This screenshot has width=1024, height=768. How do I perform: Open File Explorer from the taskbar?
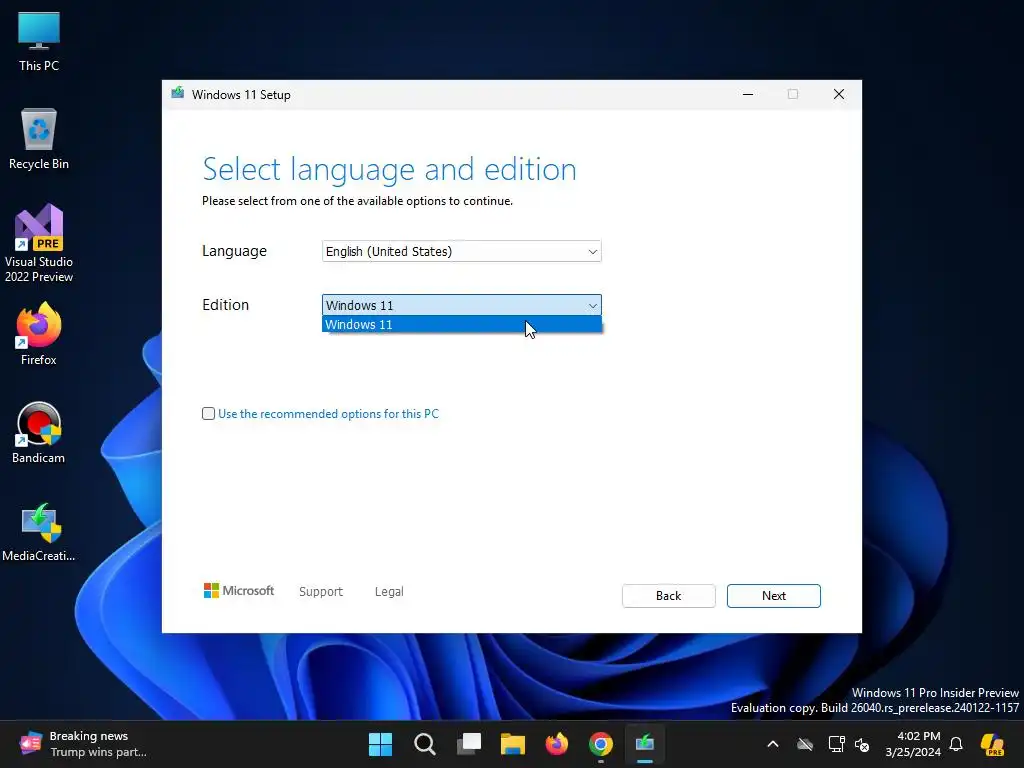click(513, 744)
